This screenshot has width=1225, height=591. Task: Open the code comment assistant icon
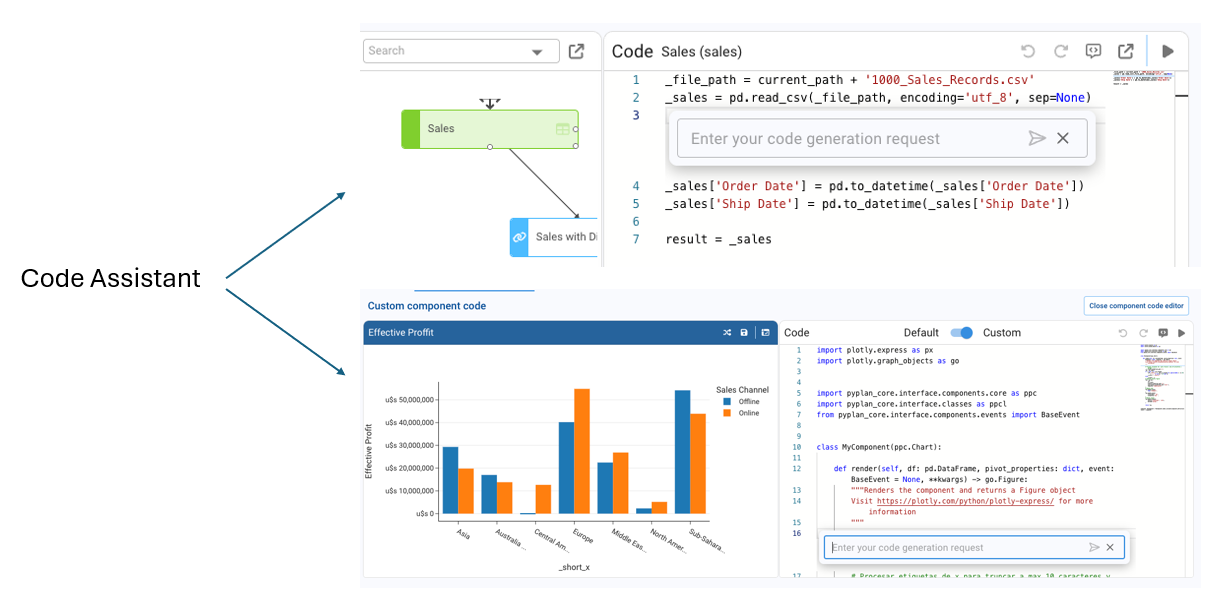click(1093, 51)
